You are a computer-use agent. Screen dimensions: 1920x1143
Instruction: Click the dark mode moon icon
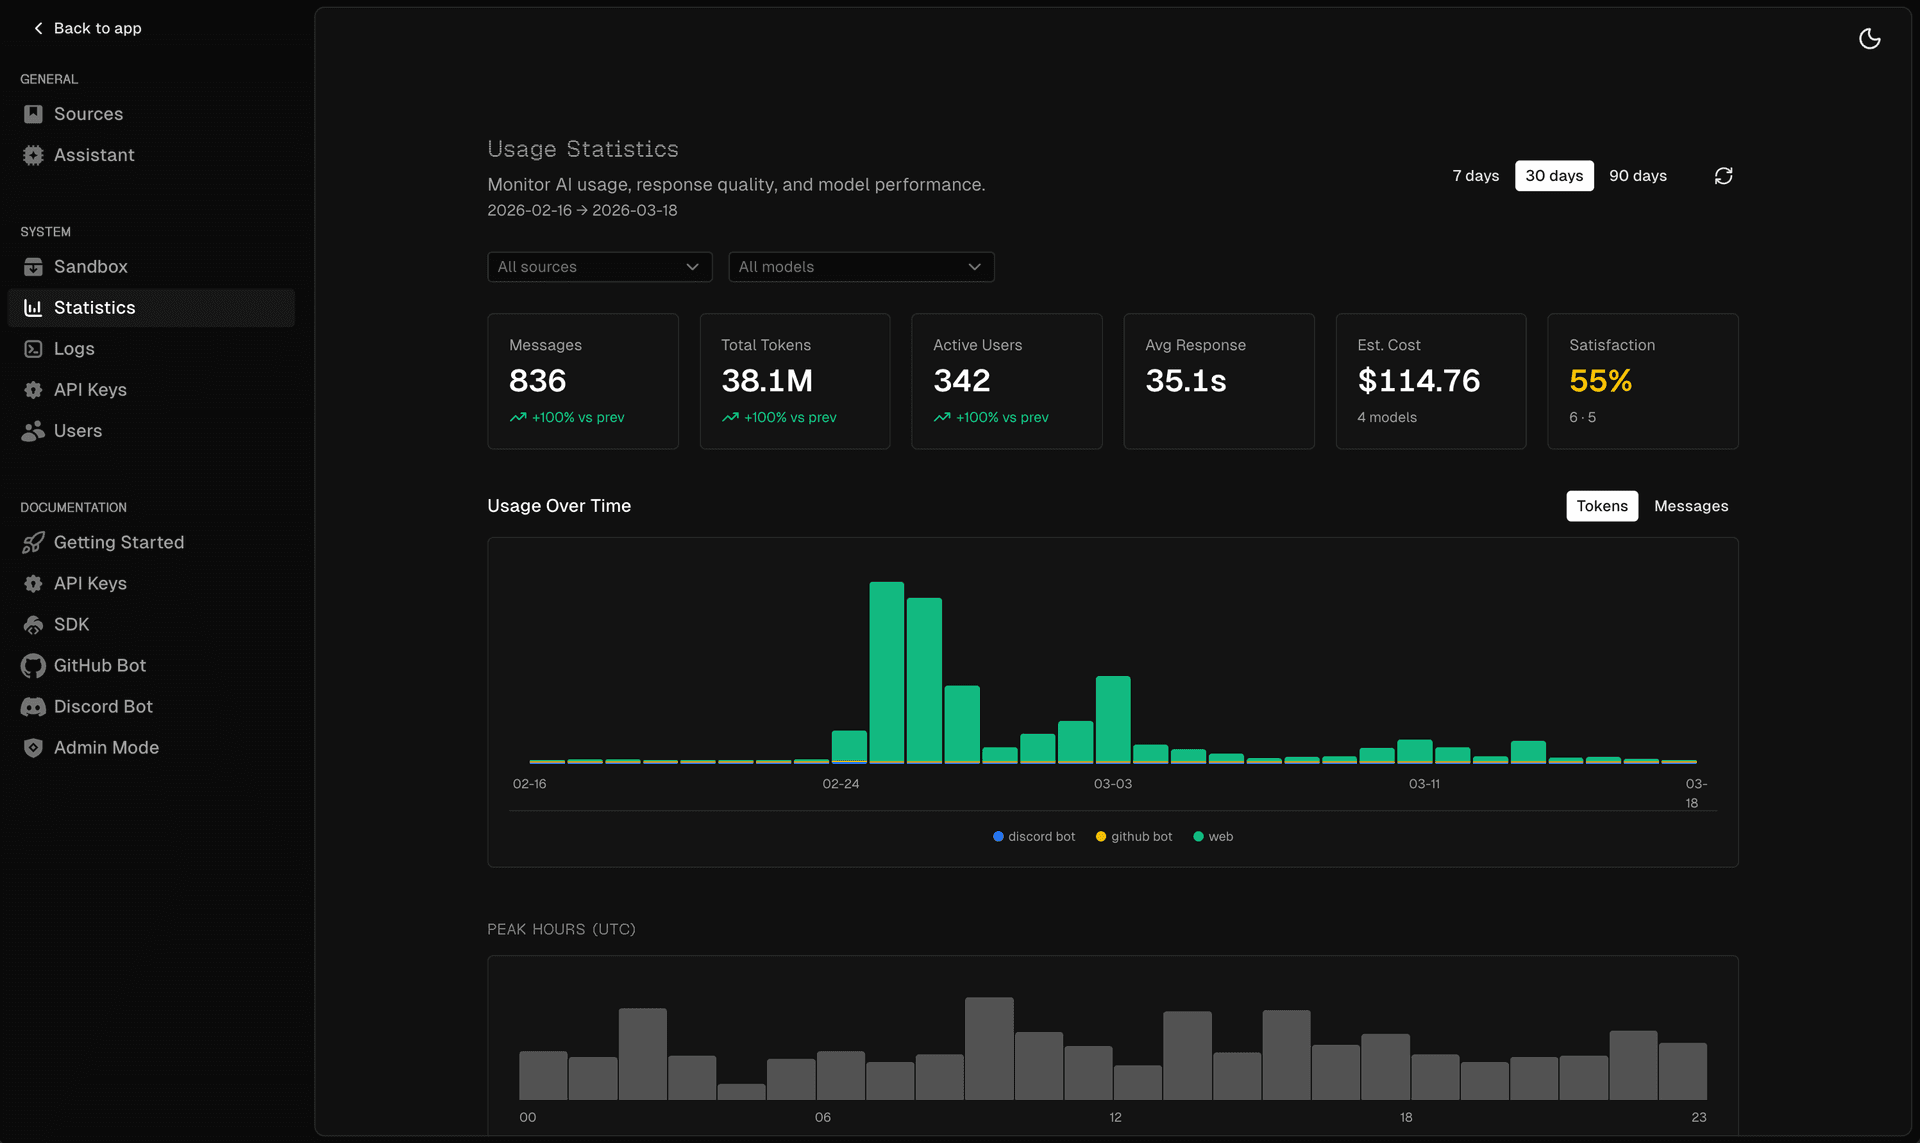pos(1869,39)
